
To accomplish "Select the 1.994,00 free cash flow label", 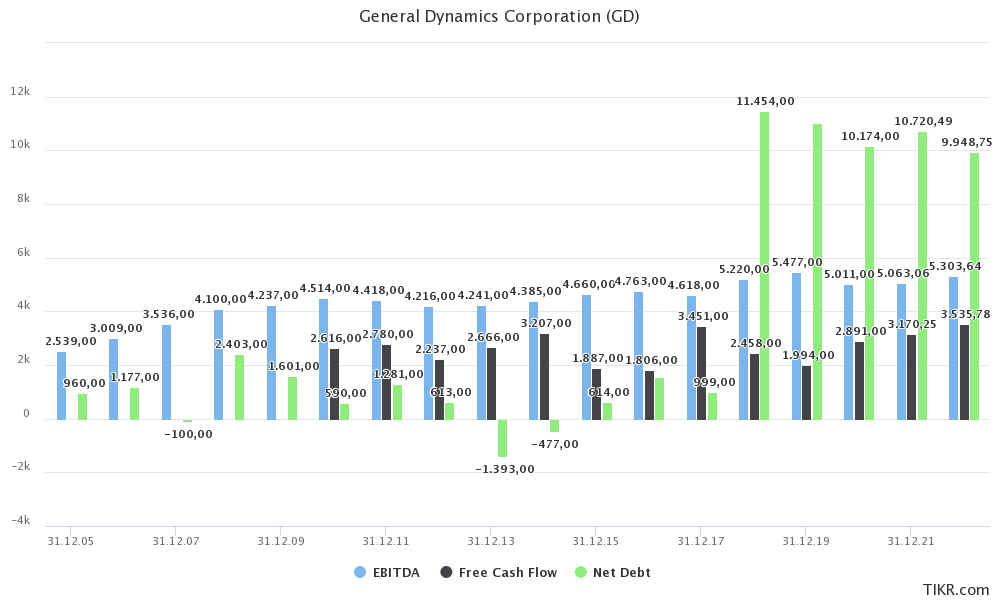I will [808, 356].
